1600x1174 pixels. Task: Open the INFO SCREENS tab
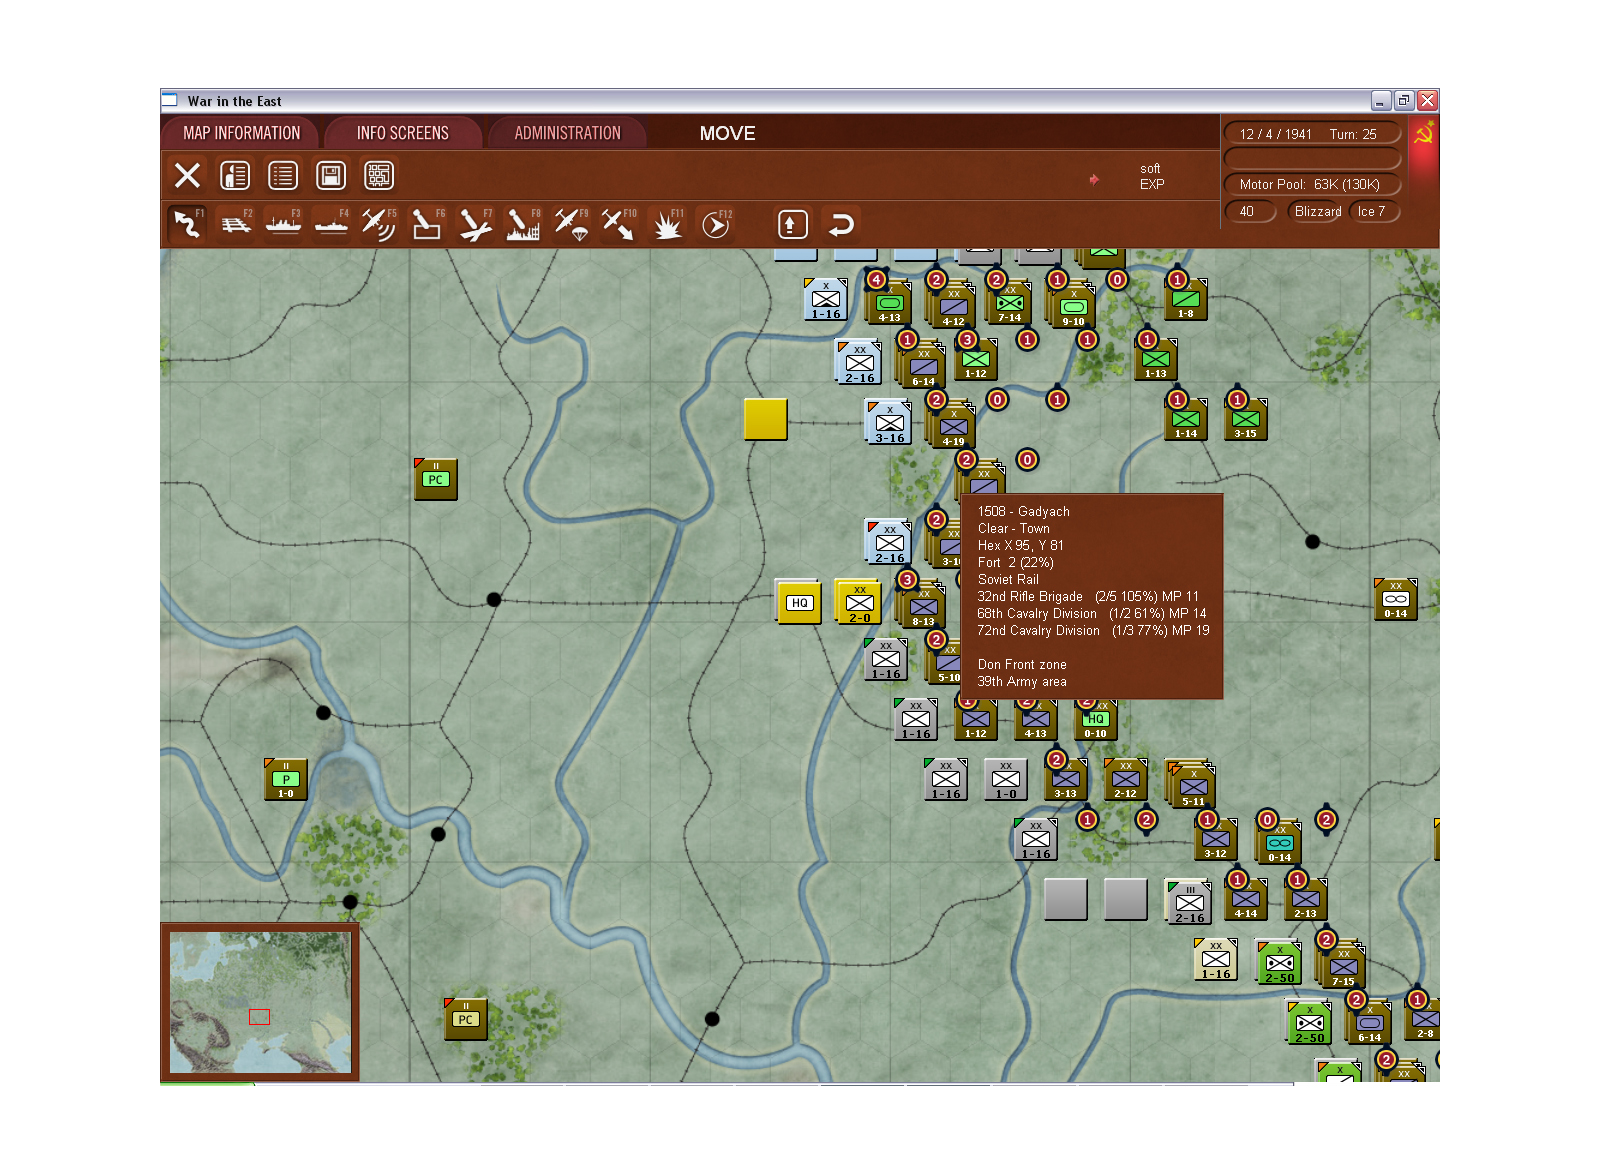(x=403, y=133)
